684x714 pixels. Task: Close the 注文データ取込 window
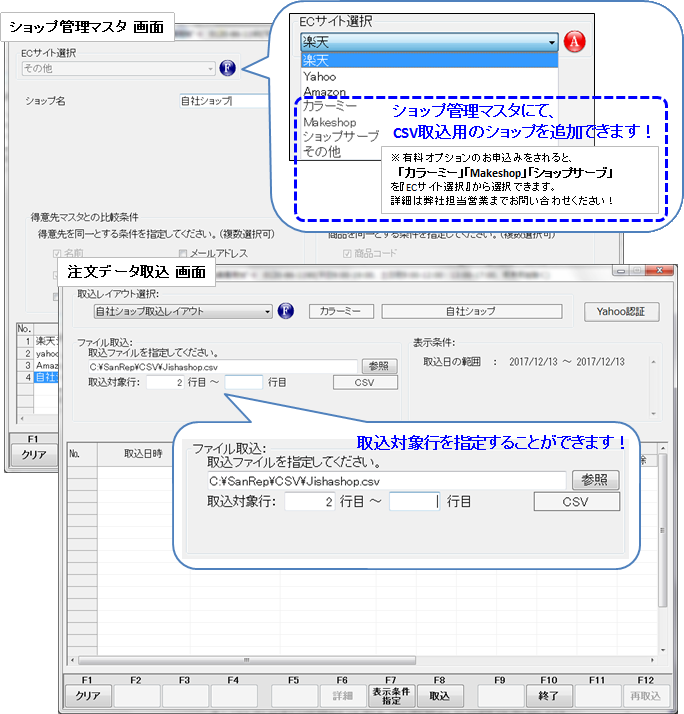click(x=659, y=270)
